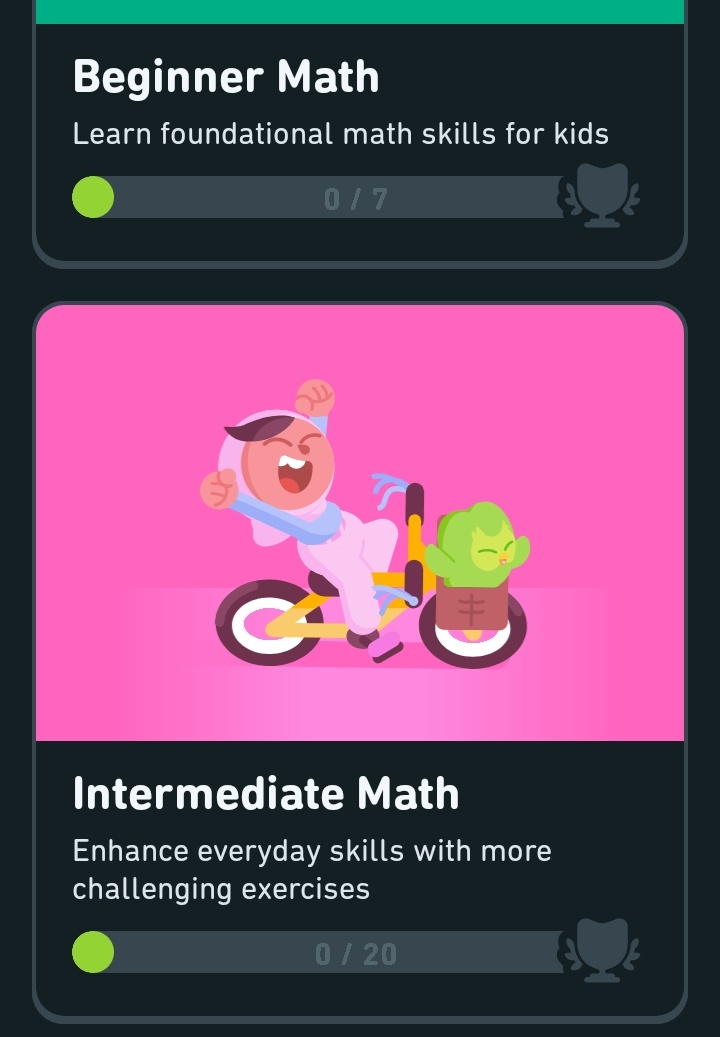Tap the Beginner Math trophy icon

pyautogui.click(x=600, y=195)
